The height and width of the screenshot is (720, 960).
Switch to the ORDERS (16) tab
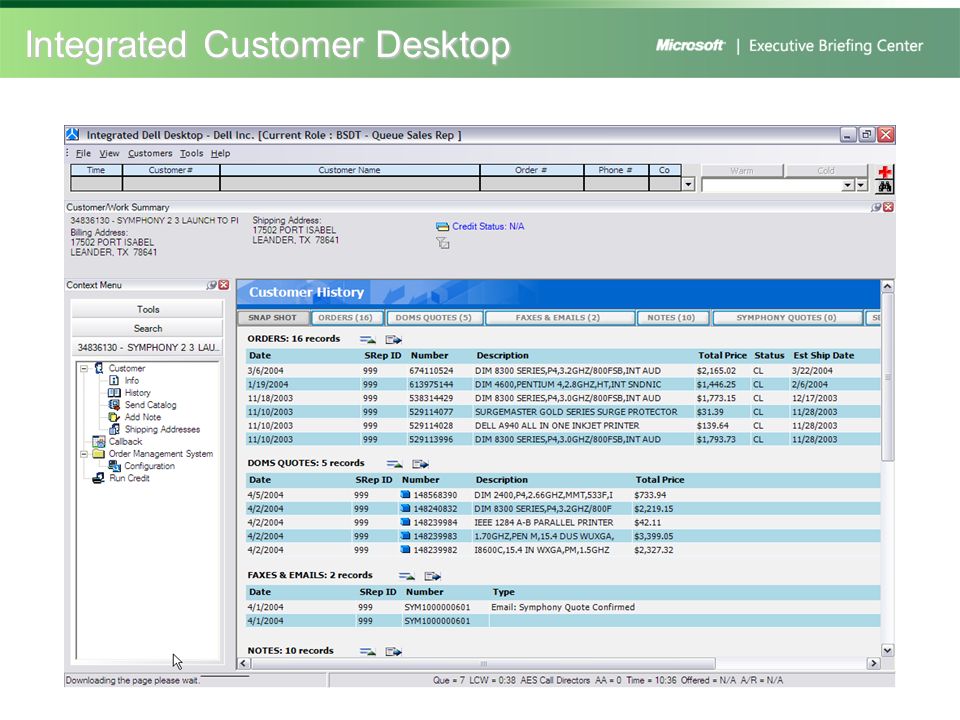346,318
